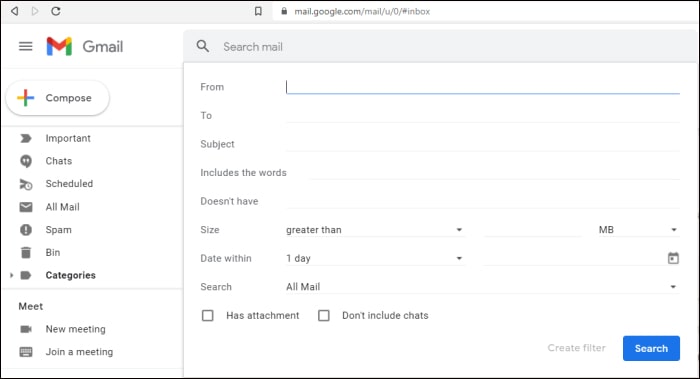Click the Spam warning icon

(x=26, y=230)
